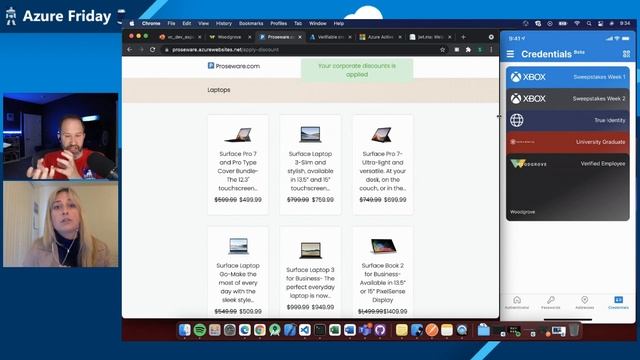Open Spotify from the Dock

200,330
